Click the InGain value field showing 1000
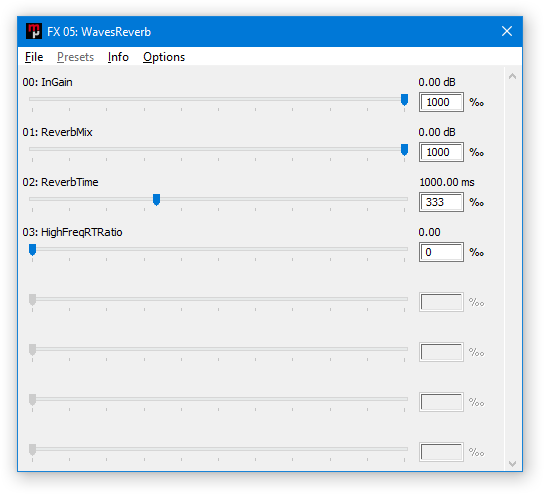The height and width of the screenshot is (494, 544). click(x=441, y=102)
